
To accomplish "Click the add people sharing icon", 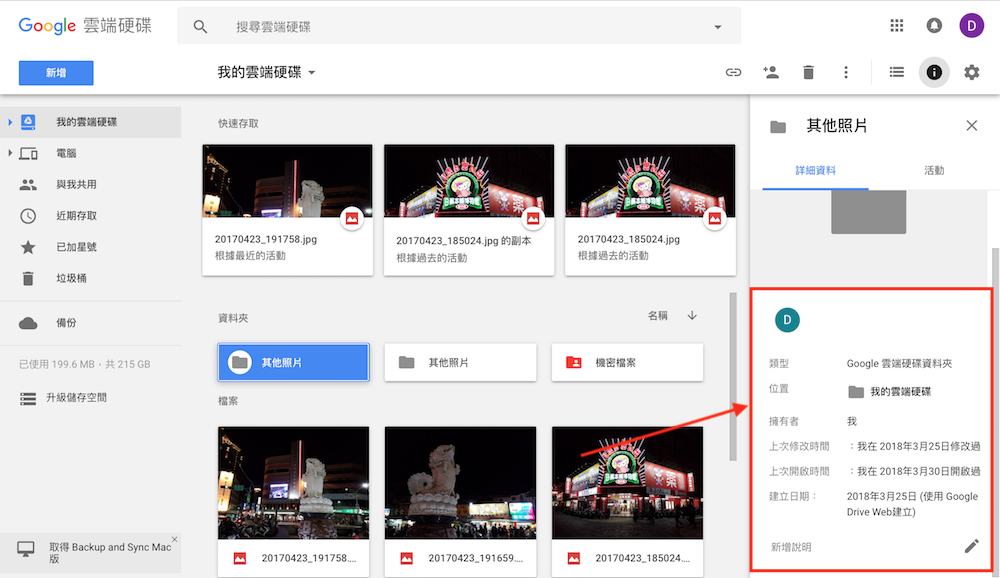I will (770, 72).
